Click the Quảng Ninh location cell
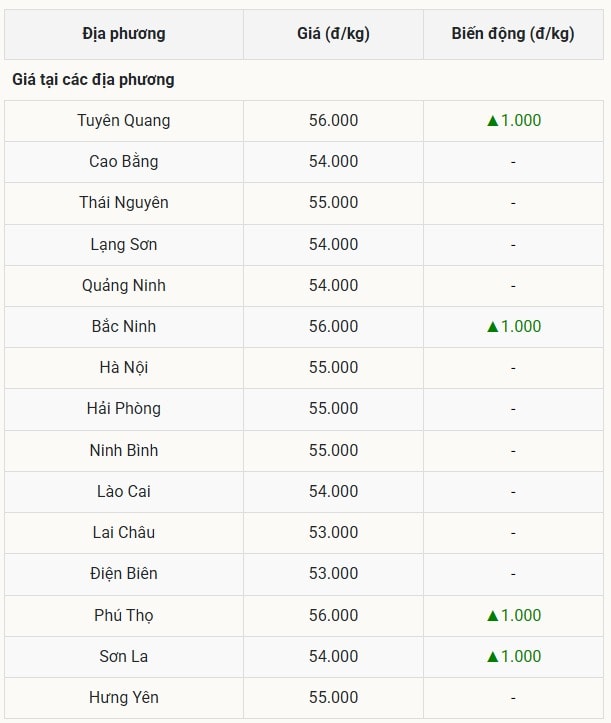 124,285
